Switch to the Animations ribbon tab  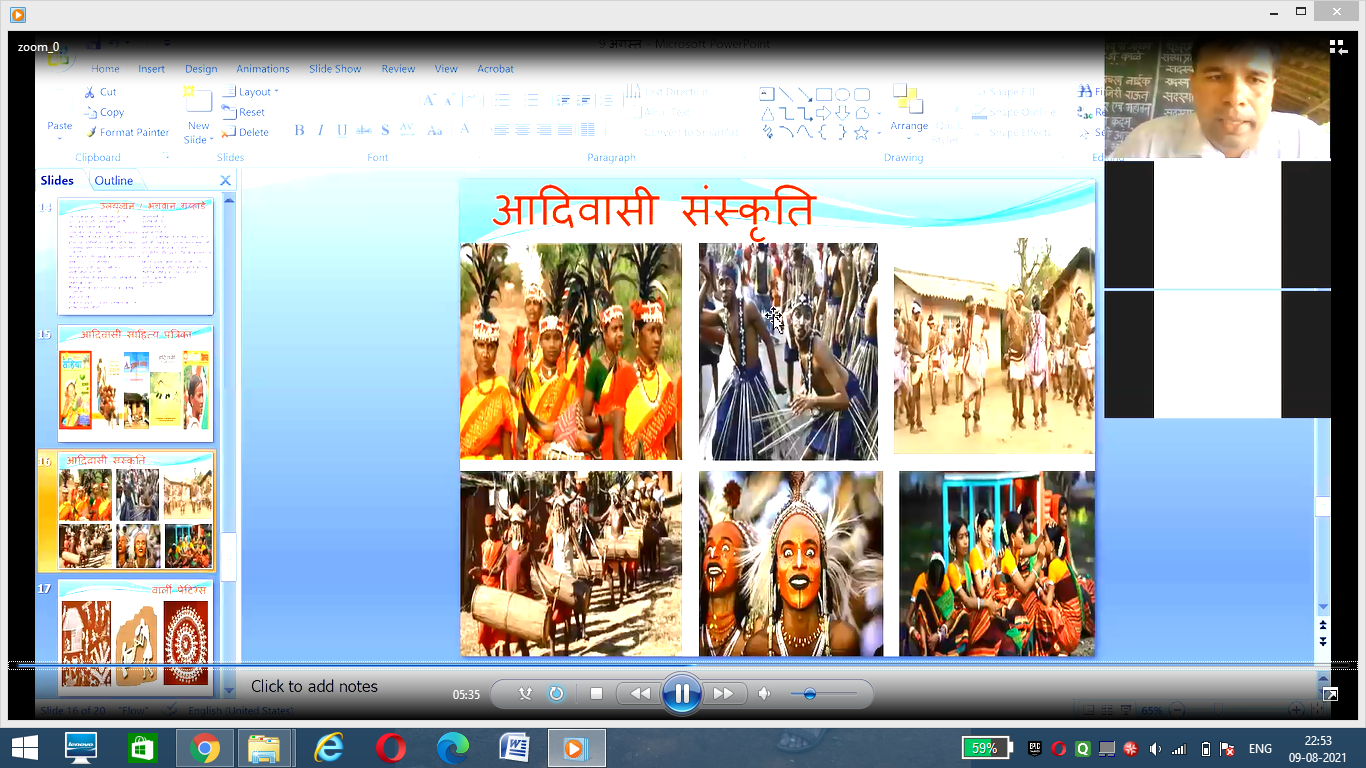262,68
